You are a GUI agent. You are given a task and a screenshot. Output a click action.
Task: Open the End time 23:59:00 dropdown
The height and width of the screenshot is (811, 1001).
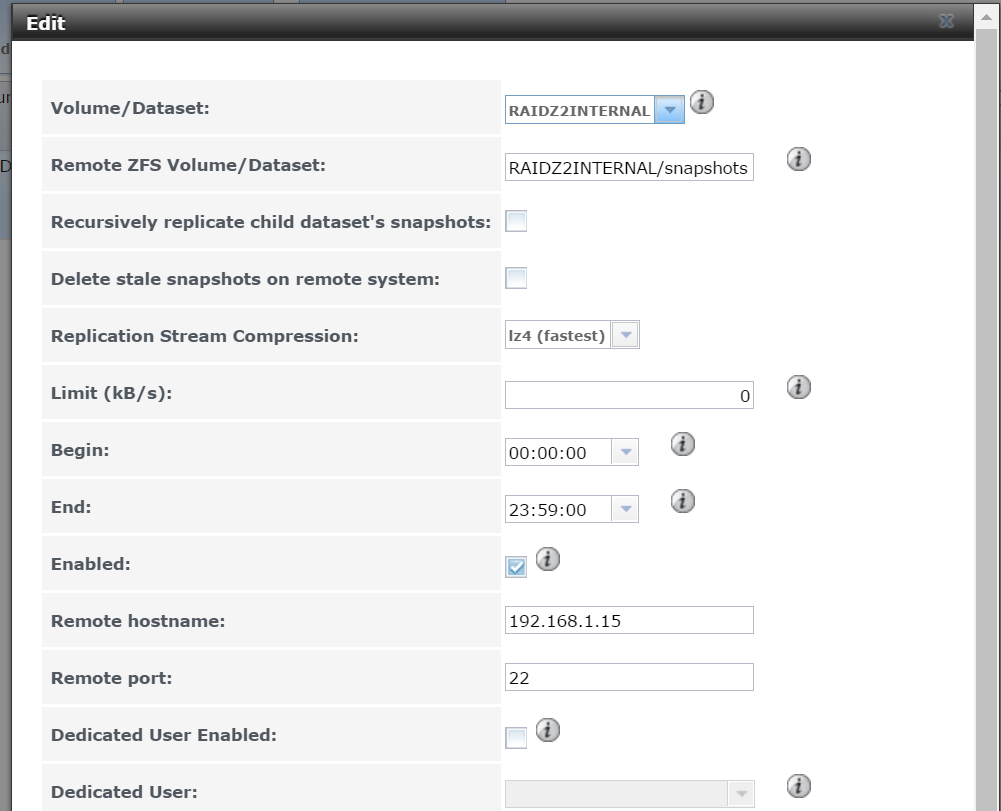click(625, 509)
